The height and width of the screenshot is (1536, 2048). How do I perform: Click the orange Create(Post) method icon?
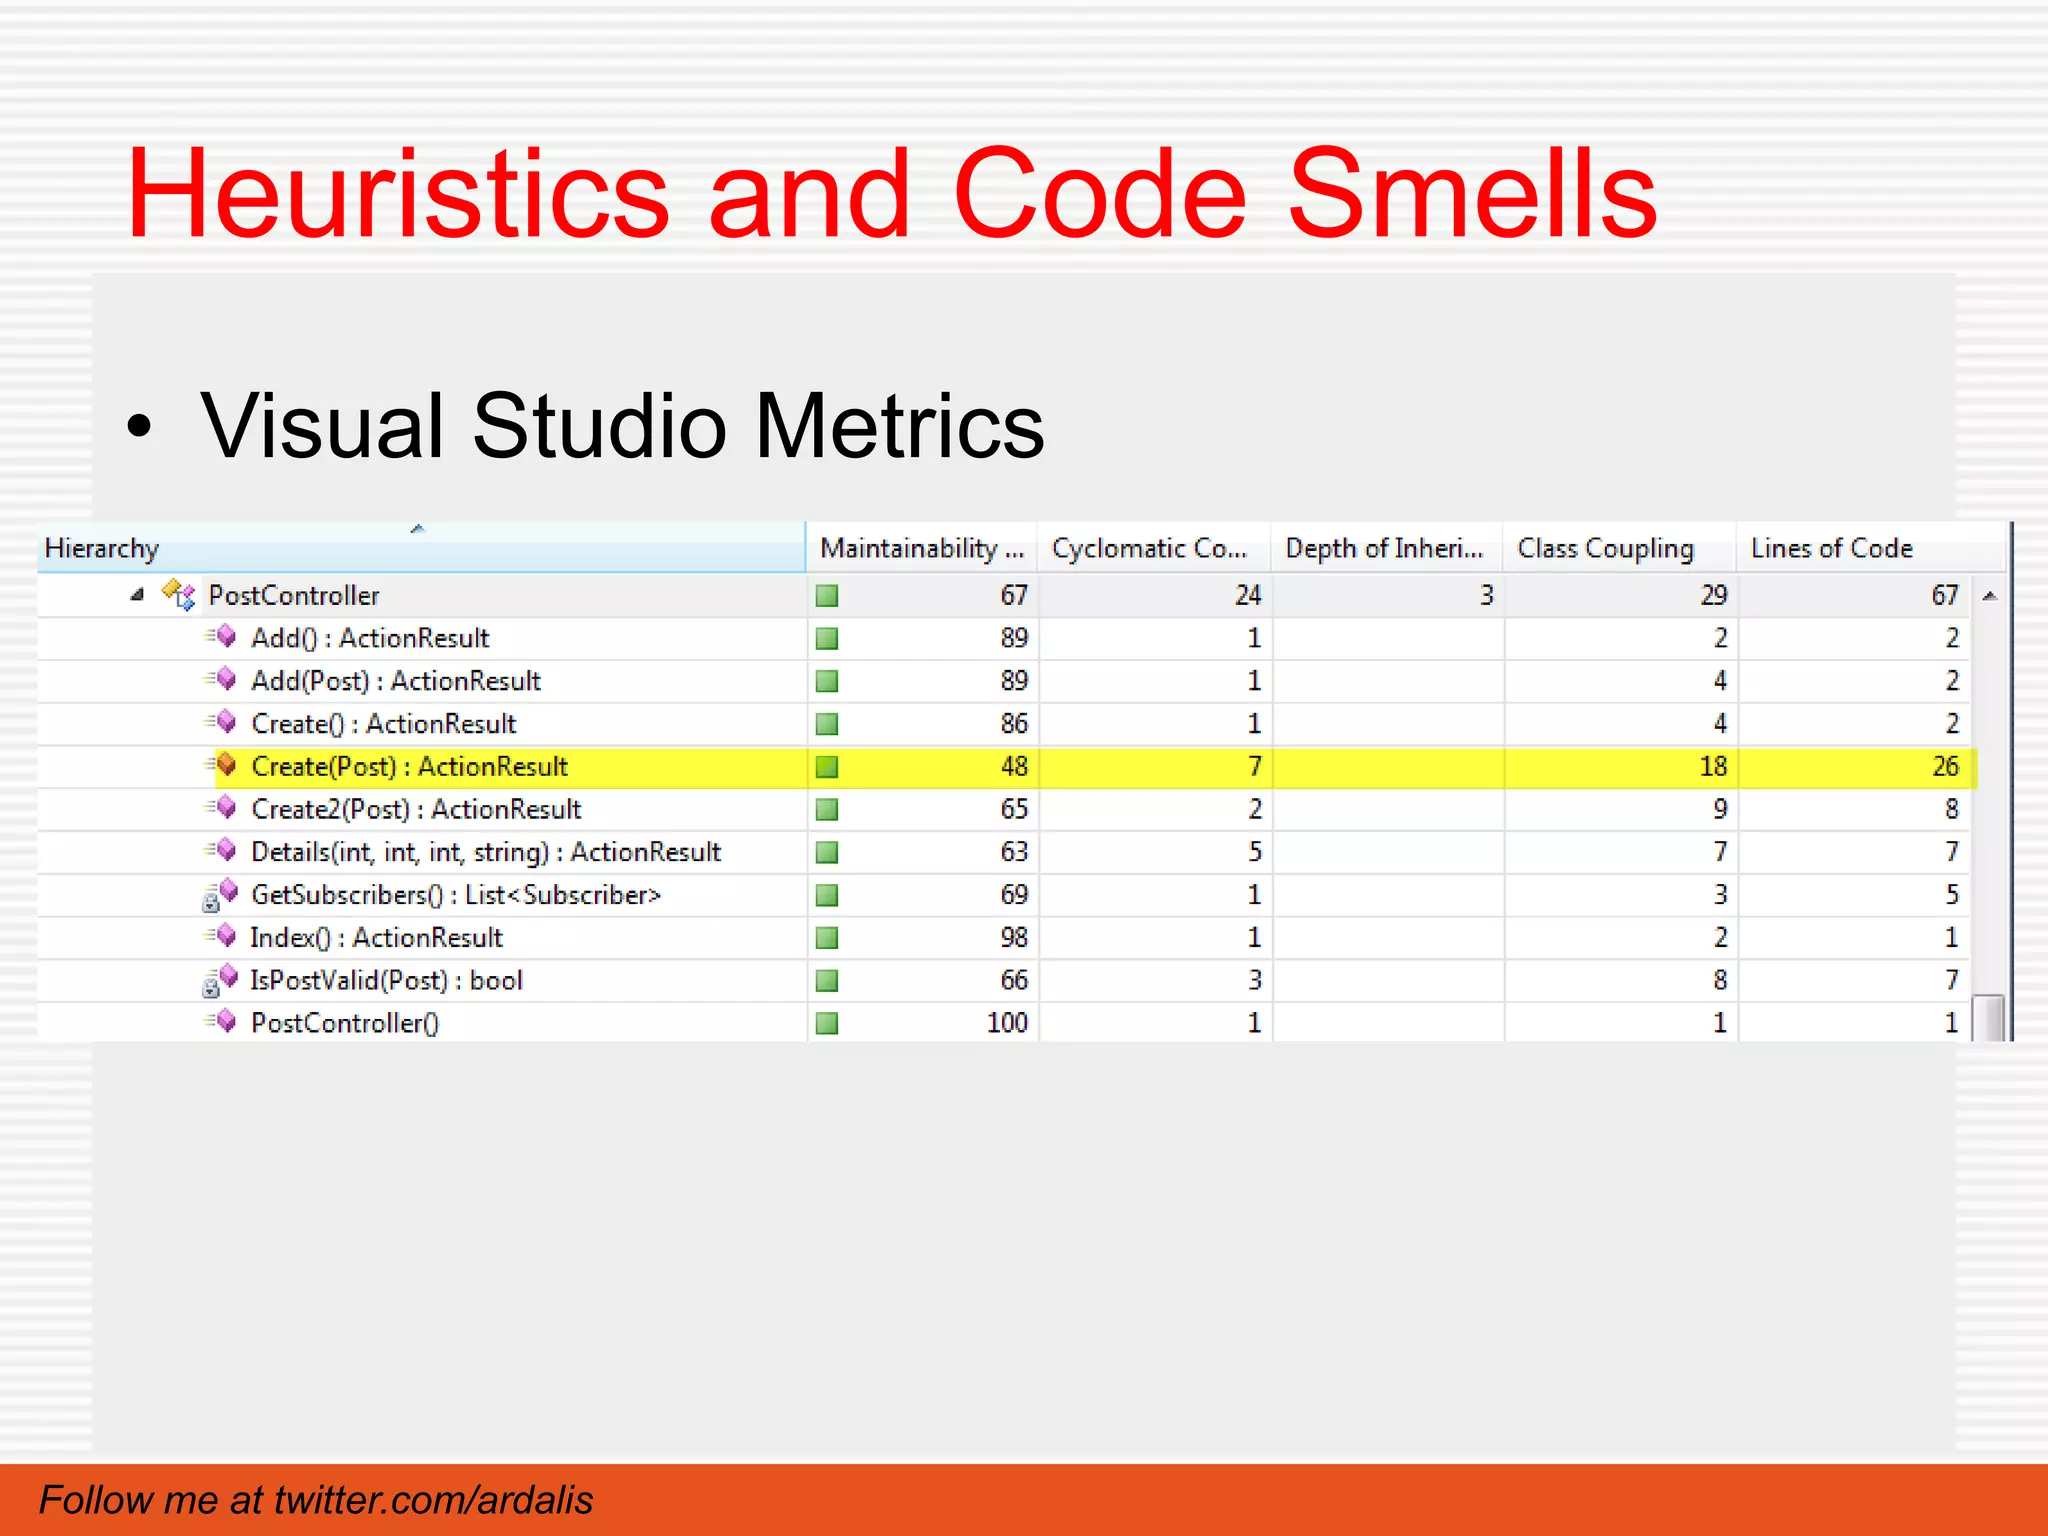225,766
